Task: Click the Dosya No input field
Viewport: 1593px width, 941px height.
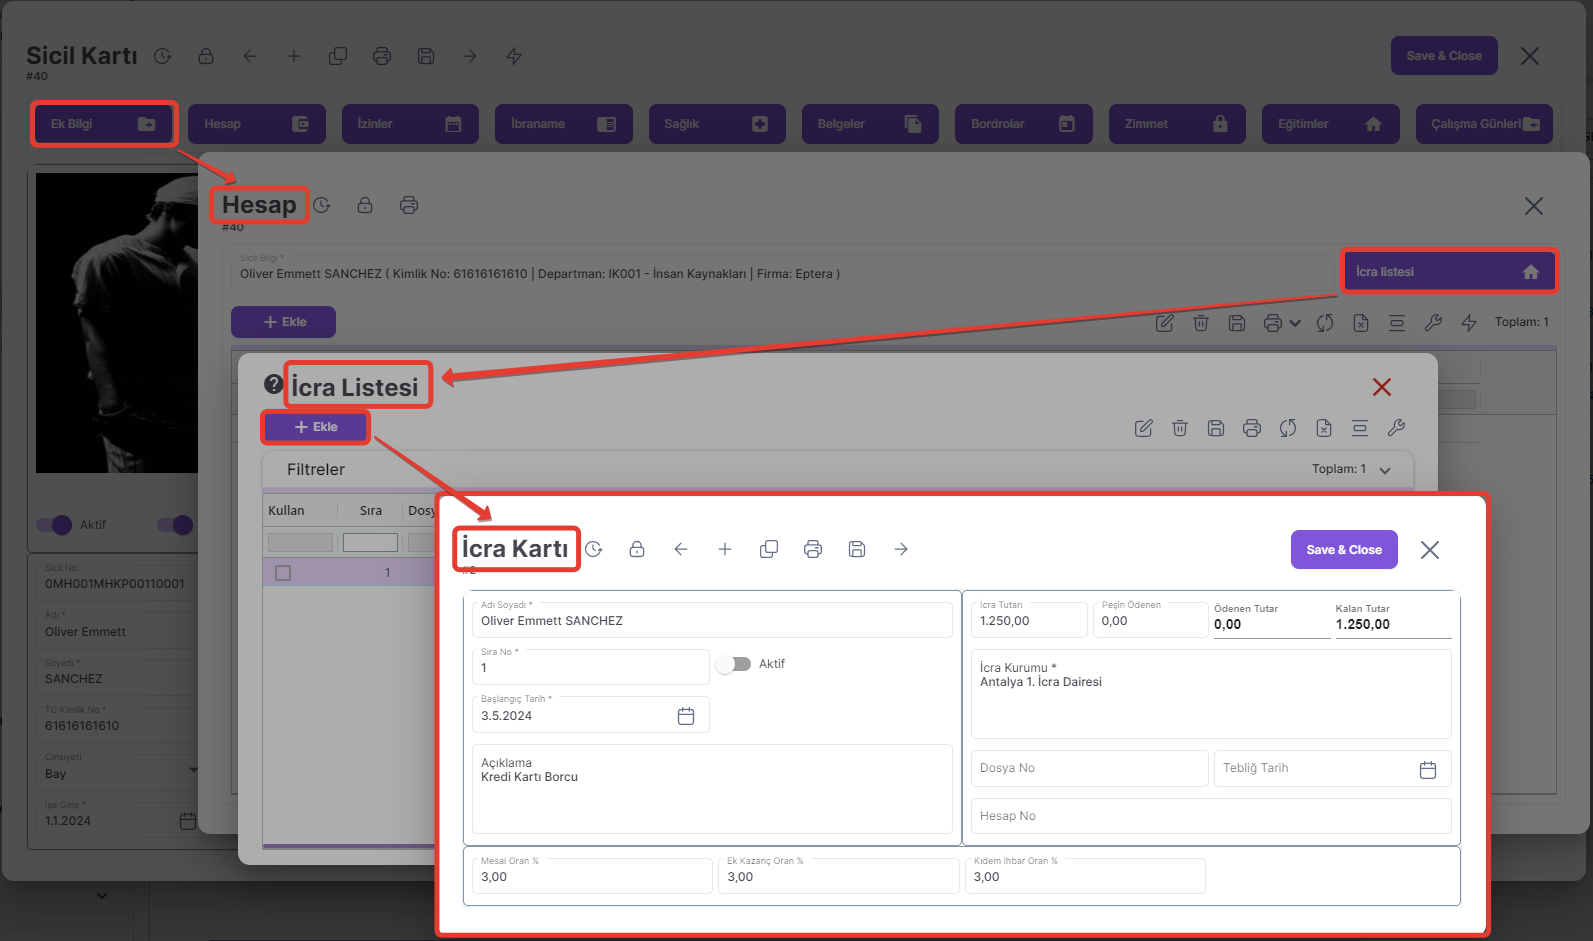Action: coord(1089,768)
